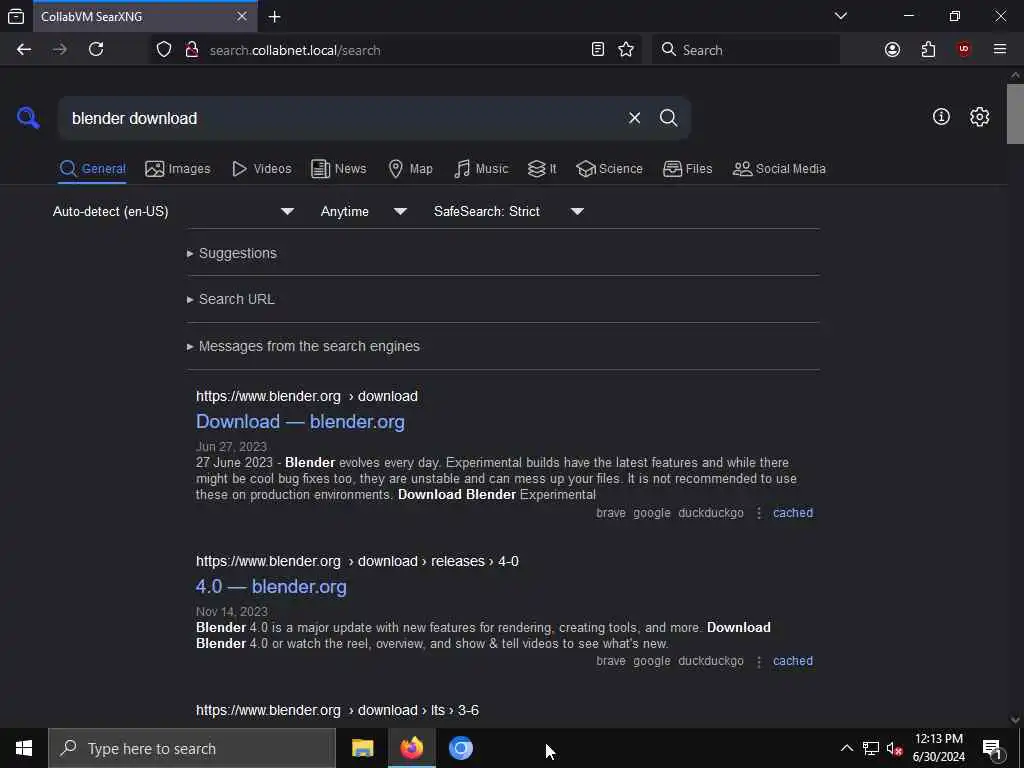Switch to the Images tab
This screenshot has height=768, width=1024.
pos(178,169)
